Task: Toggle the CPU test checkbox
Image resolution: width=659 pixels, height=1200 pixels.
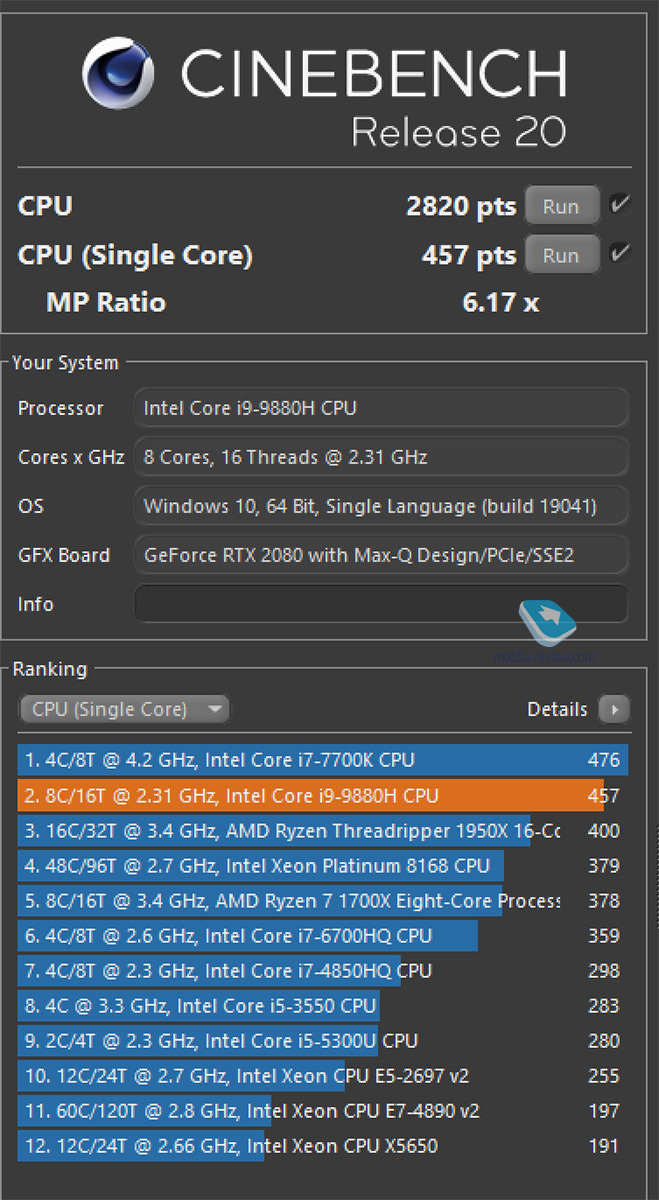Action: point(620,205)
